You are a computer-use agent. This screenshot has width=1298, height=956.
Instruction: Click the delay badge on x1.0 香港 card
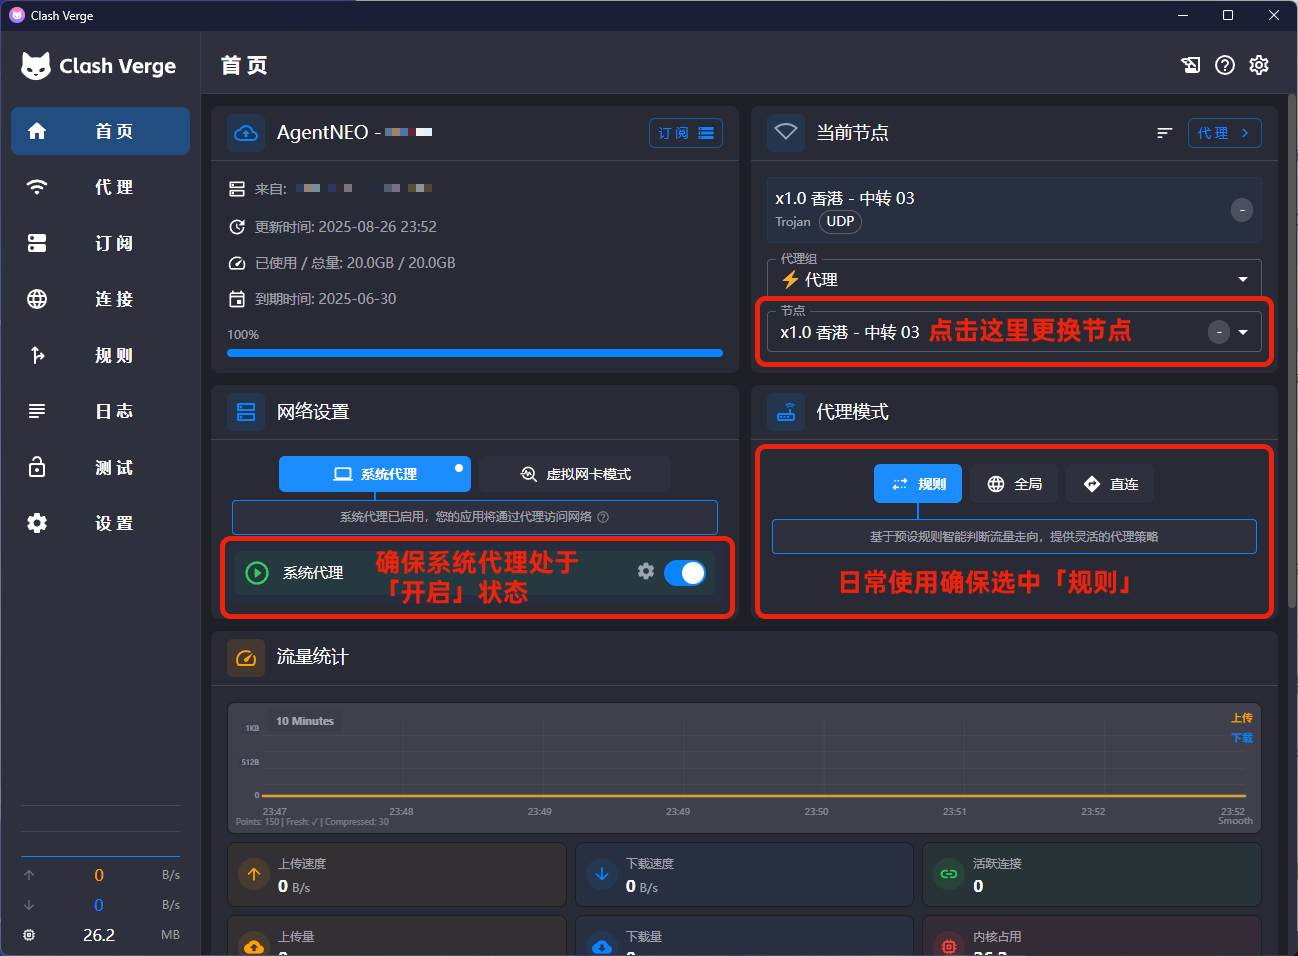pyautogui.click(x=1242, y=210)
